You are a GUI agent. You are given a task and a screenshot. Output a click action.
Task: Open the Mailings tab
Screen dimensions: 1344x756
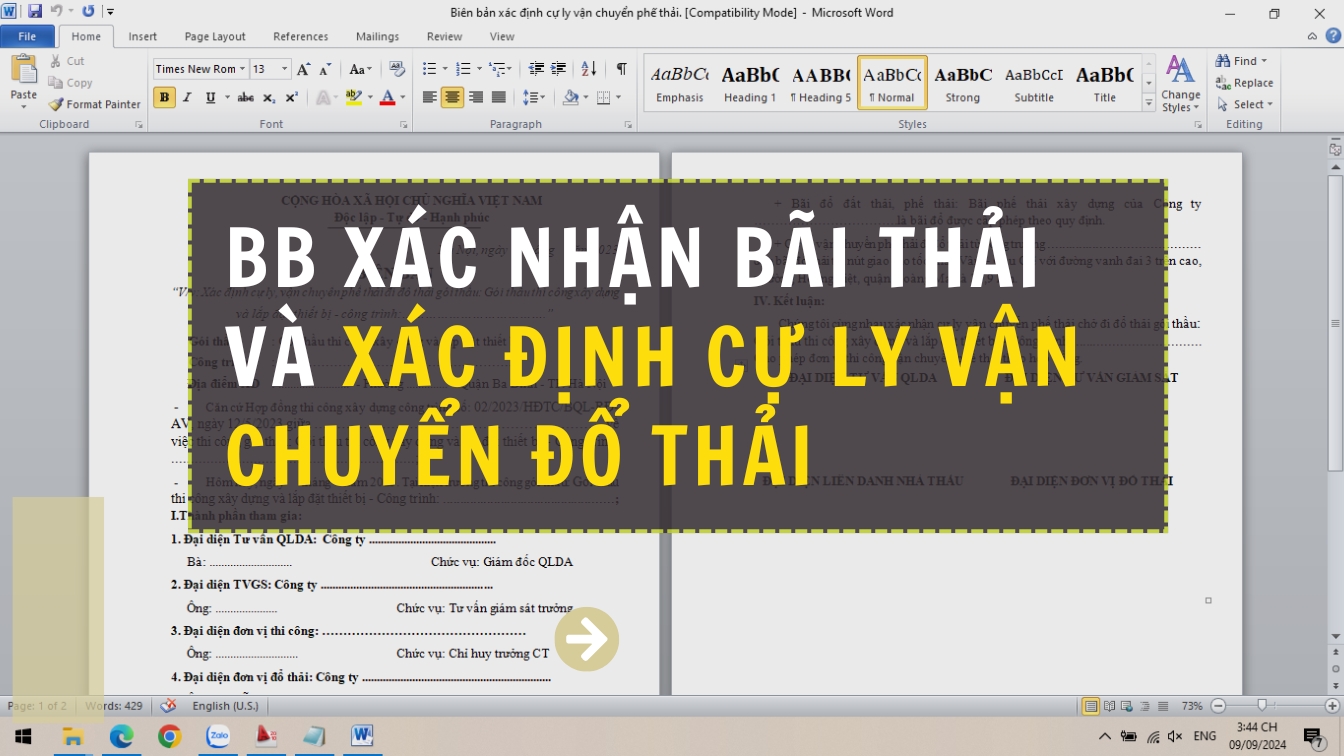[377, 36]
